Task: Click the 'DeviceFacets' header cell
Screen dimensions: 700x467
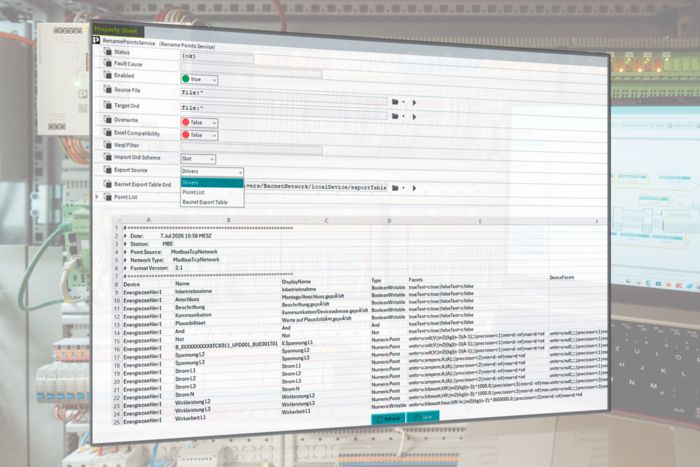Action: (562, 277)
